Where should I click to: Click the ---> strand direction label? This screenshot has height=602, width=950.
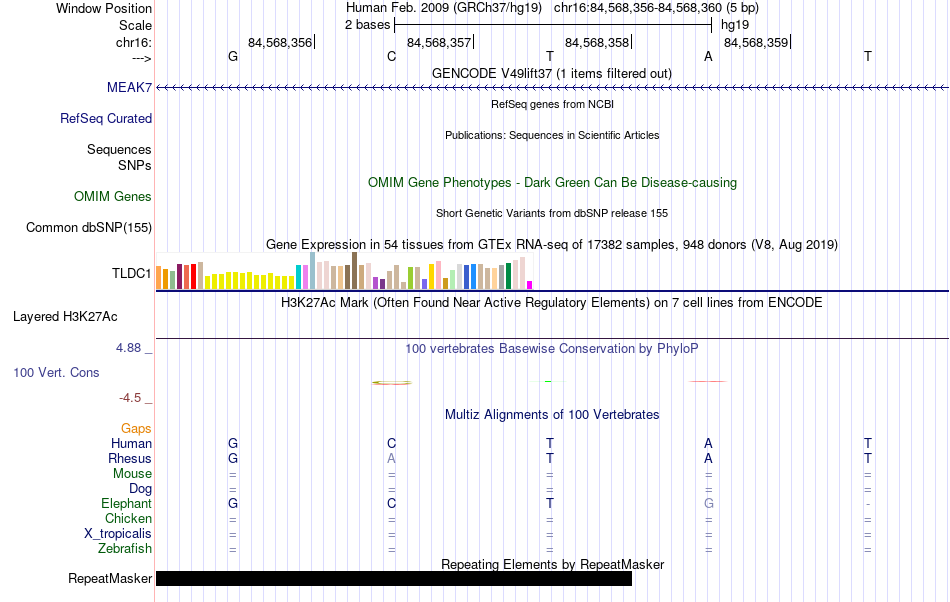pyautogui.click(x=142, y=58)
